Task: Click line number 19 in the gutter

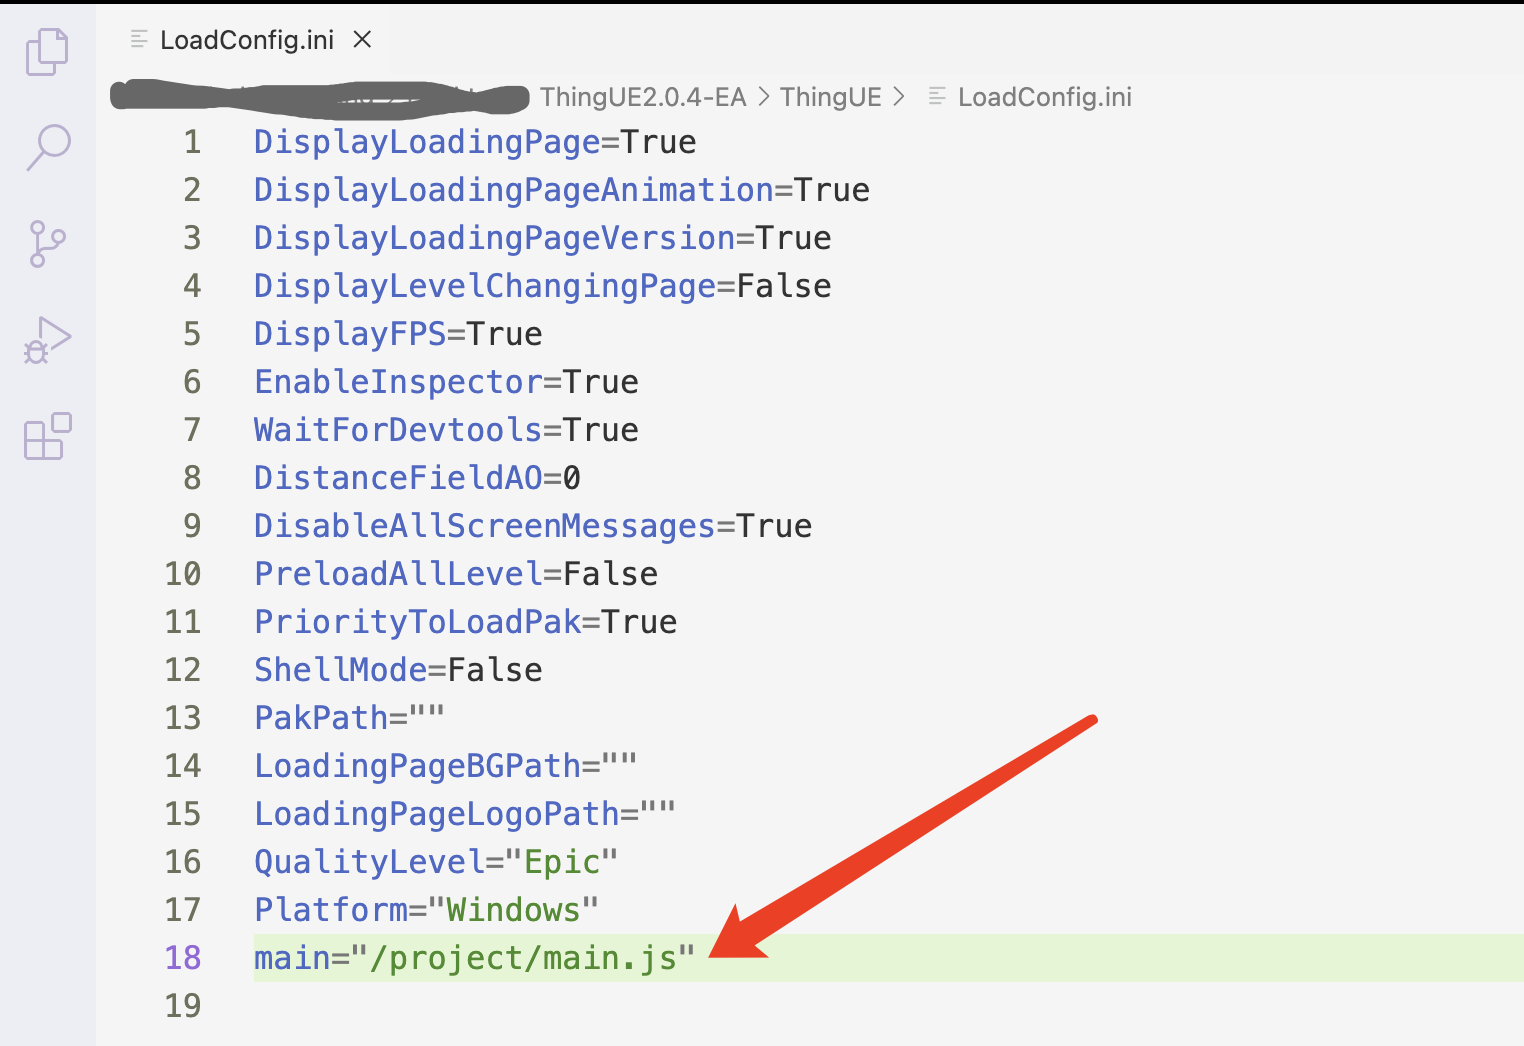Action: pos(183,1006)
